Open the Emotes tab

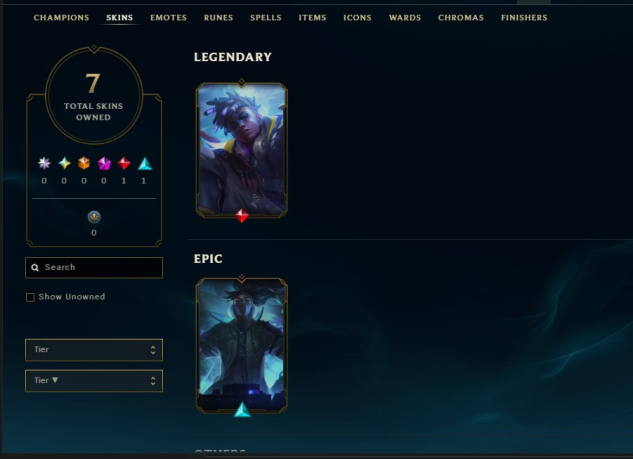click(x=168, y=18)
